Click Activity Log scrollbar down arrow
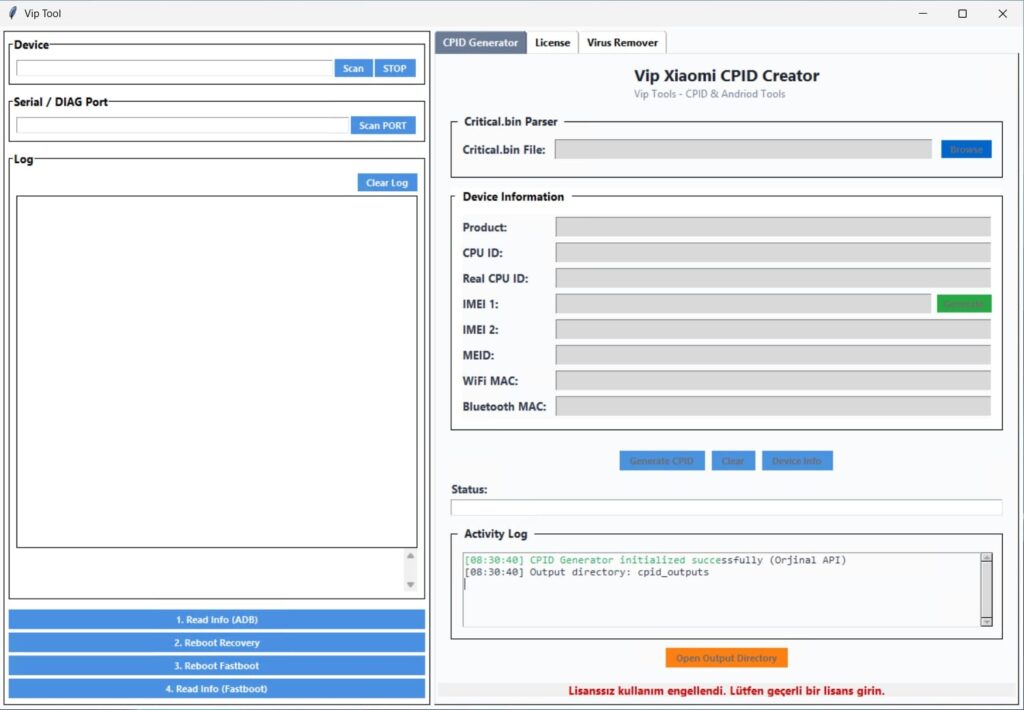This screenshot has height=710, width=1024. [986, 621]
